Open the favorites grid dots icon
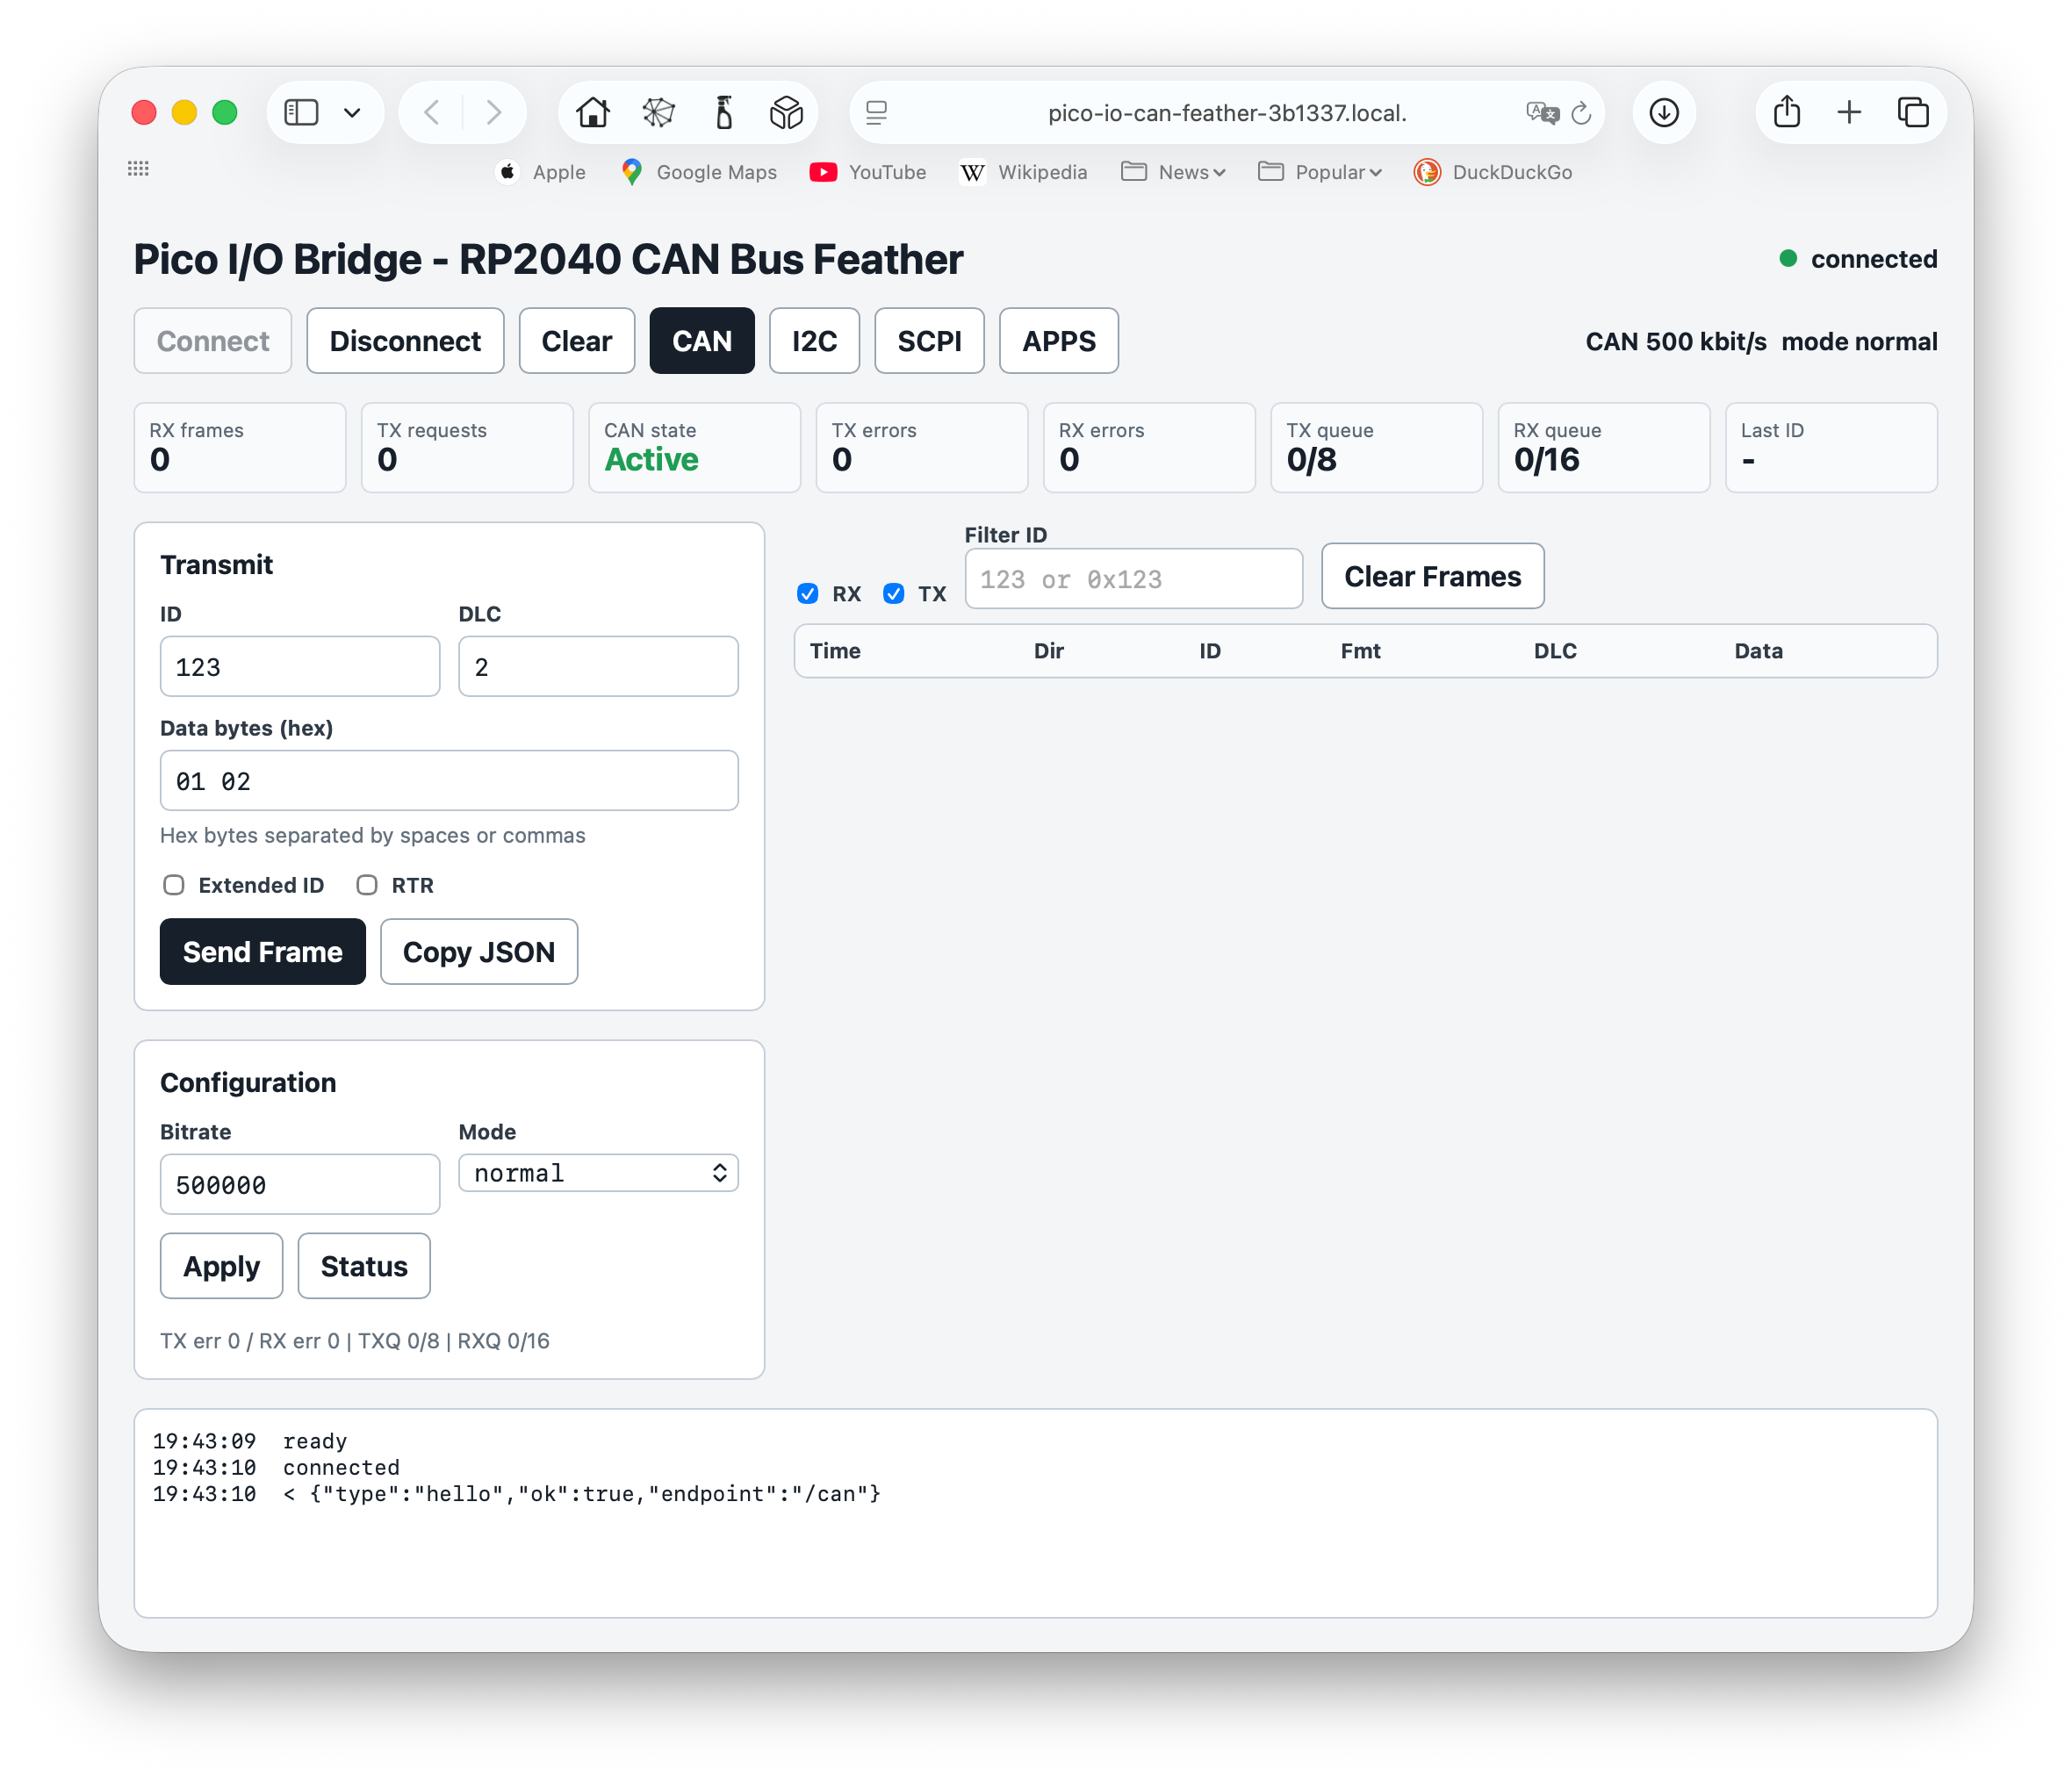 [x=138, y=169]
